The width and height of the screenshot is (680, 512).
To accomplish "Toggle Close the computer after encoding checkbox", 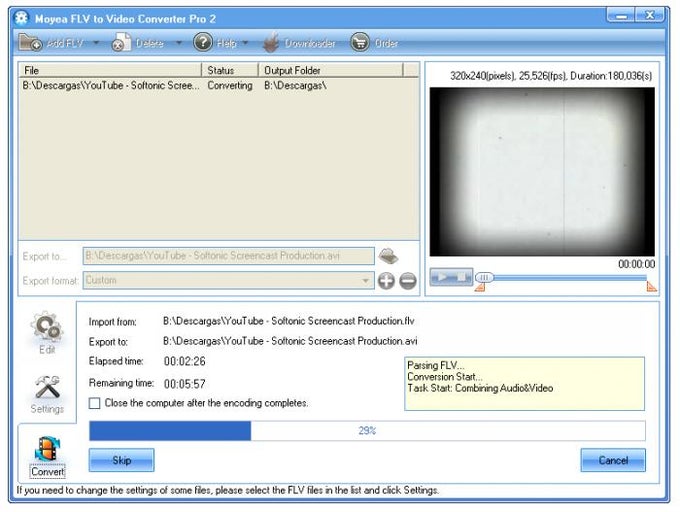I will click(x=94, y=403).
